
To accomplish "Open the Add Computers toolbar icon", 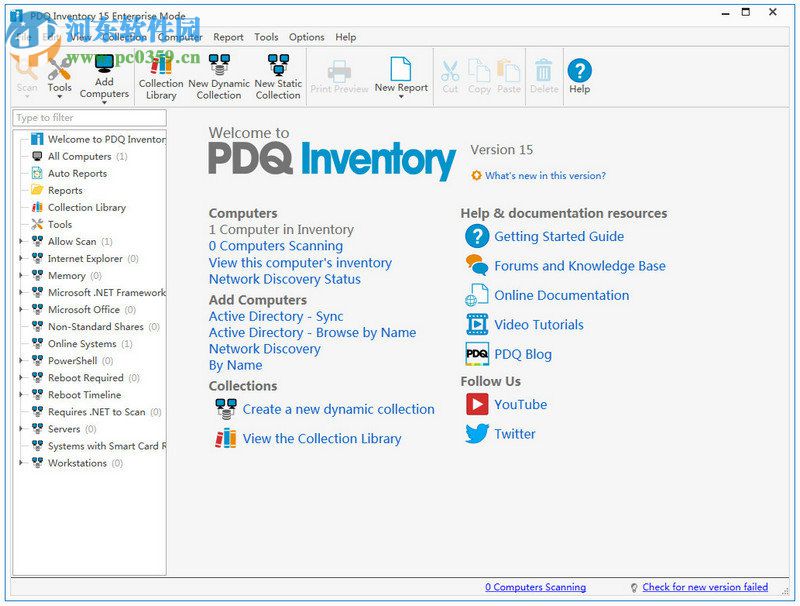I will point(105,75).
